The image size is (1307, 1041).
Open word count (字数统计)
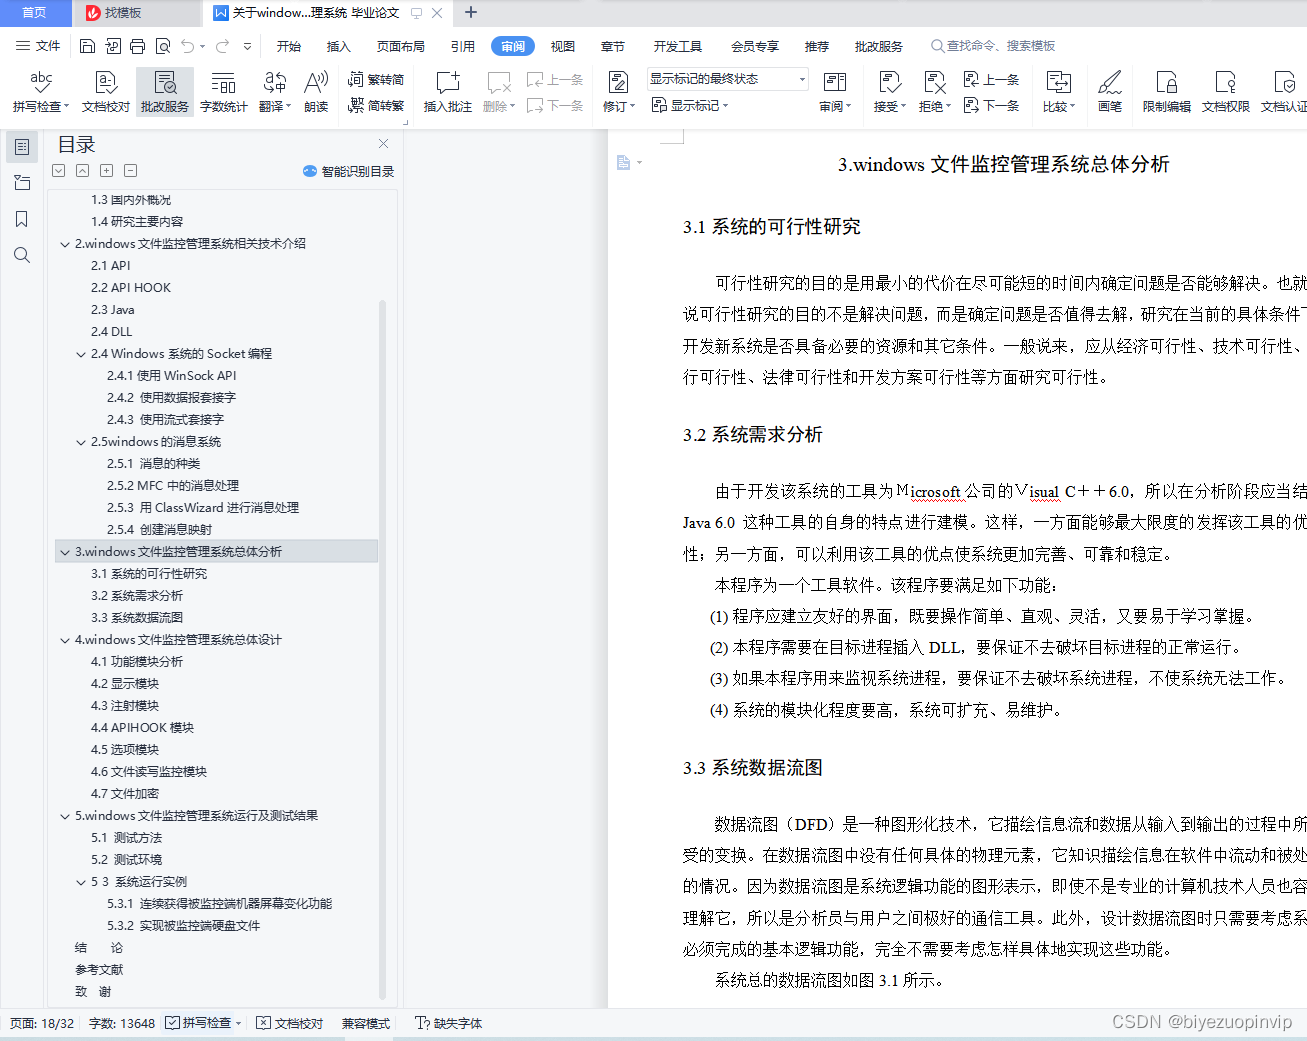224,92
